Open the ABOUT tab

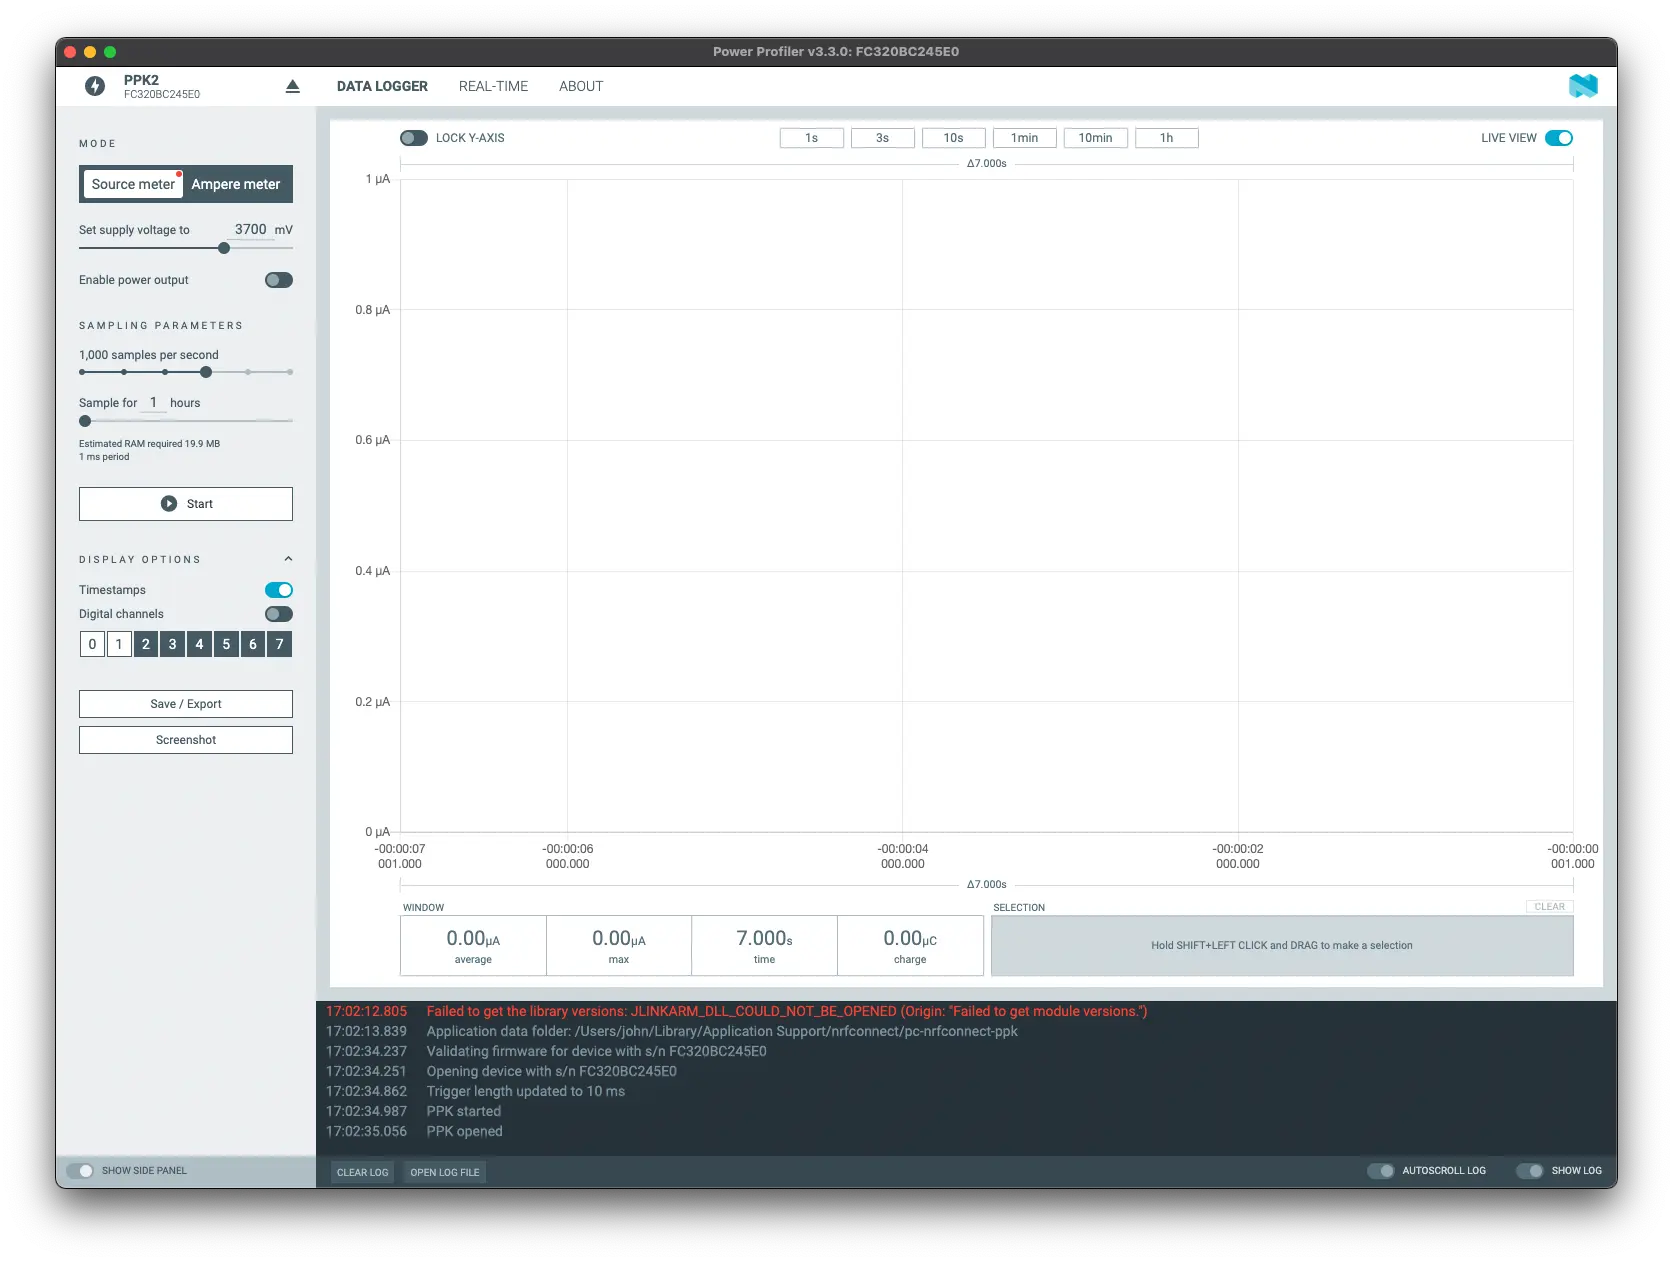[581, 86]
